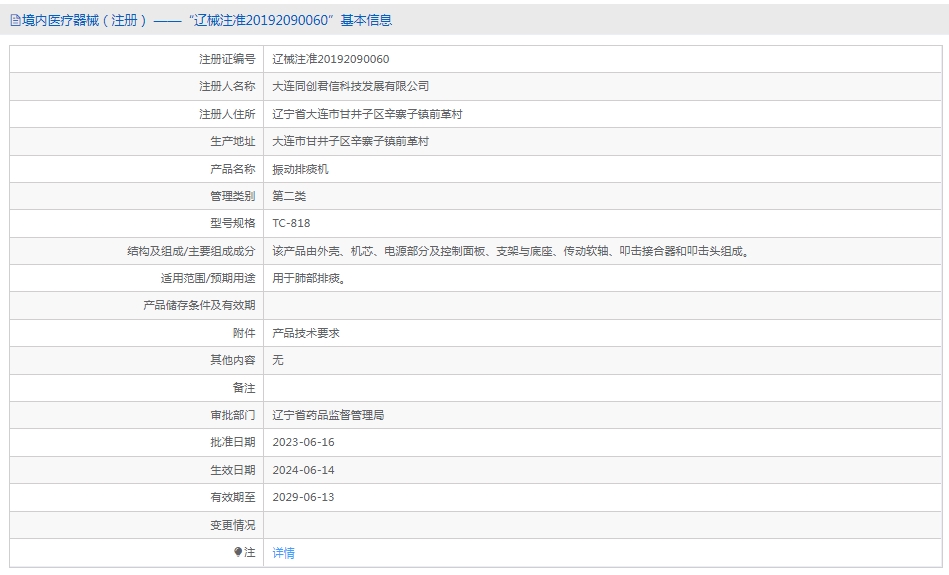Click the intended use 用于肺部排痰
Viewport: 949px width, 575px height.
coord(309,278)
